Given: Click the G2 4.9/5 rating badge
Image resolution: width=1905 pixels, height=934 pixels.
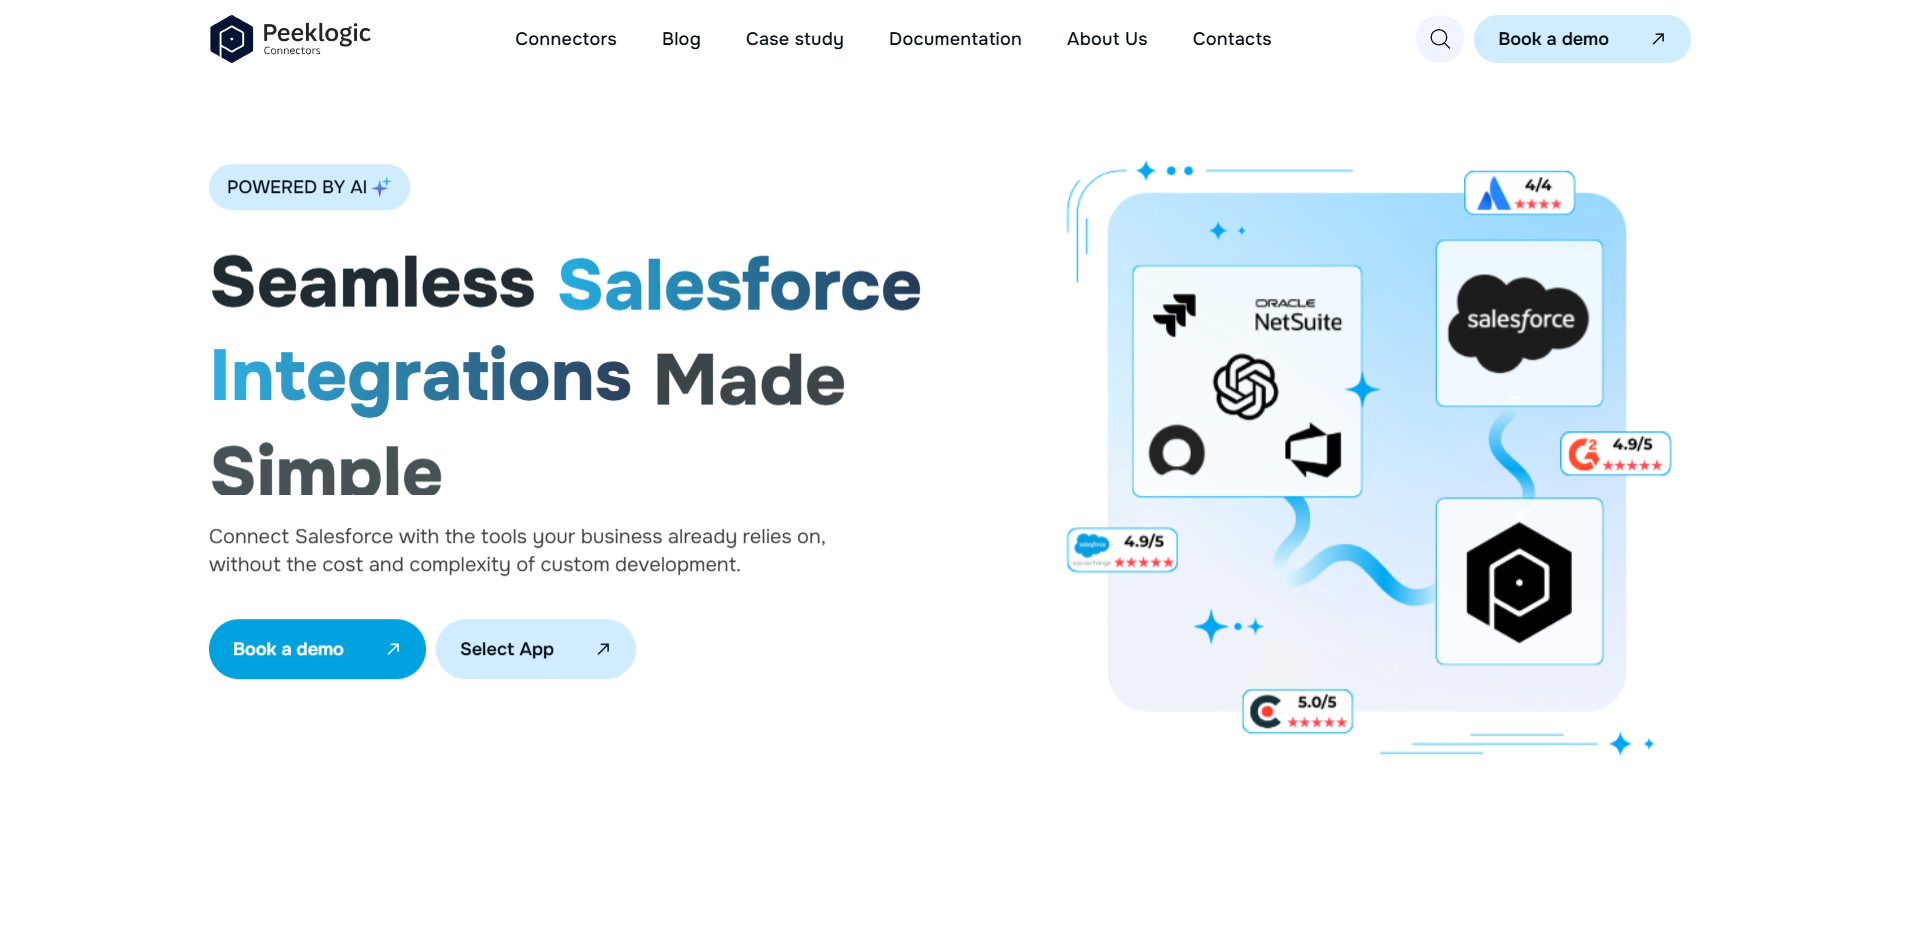Looking at the screenshot, I should pos(1615,453).
